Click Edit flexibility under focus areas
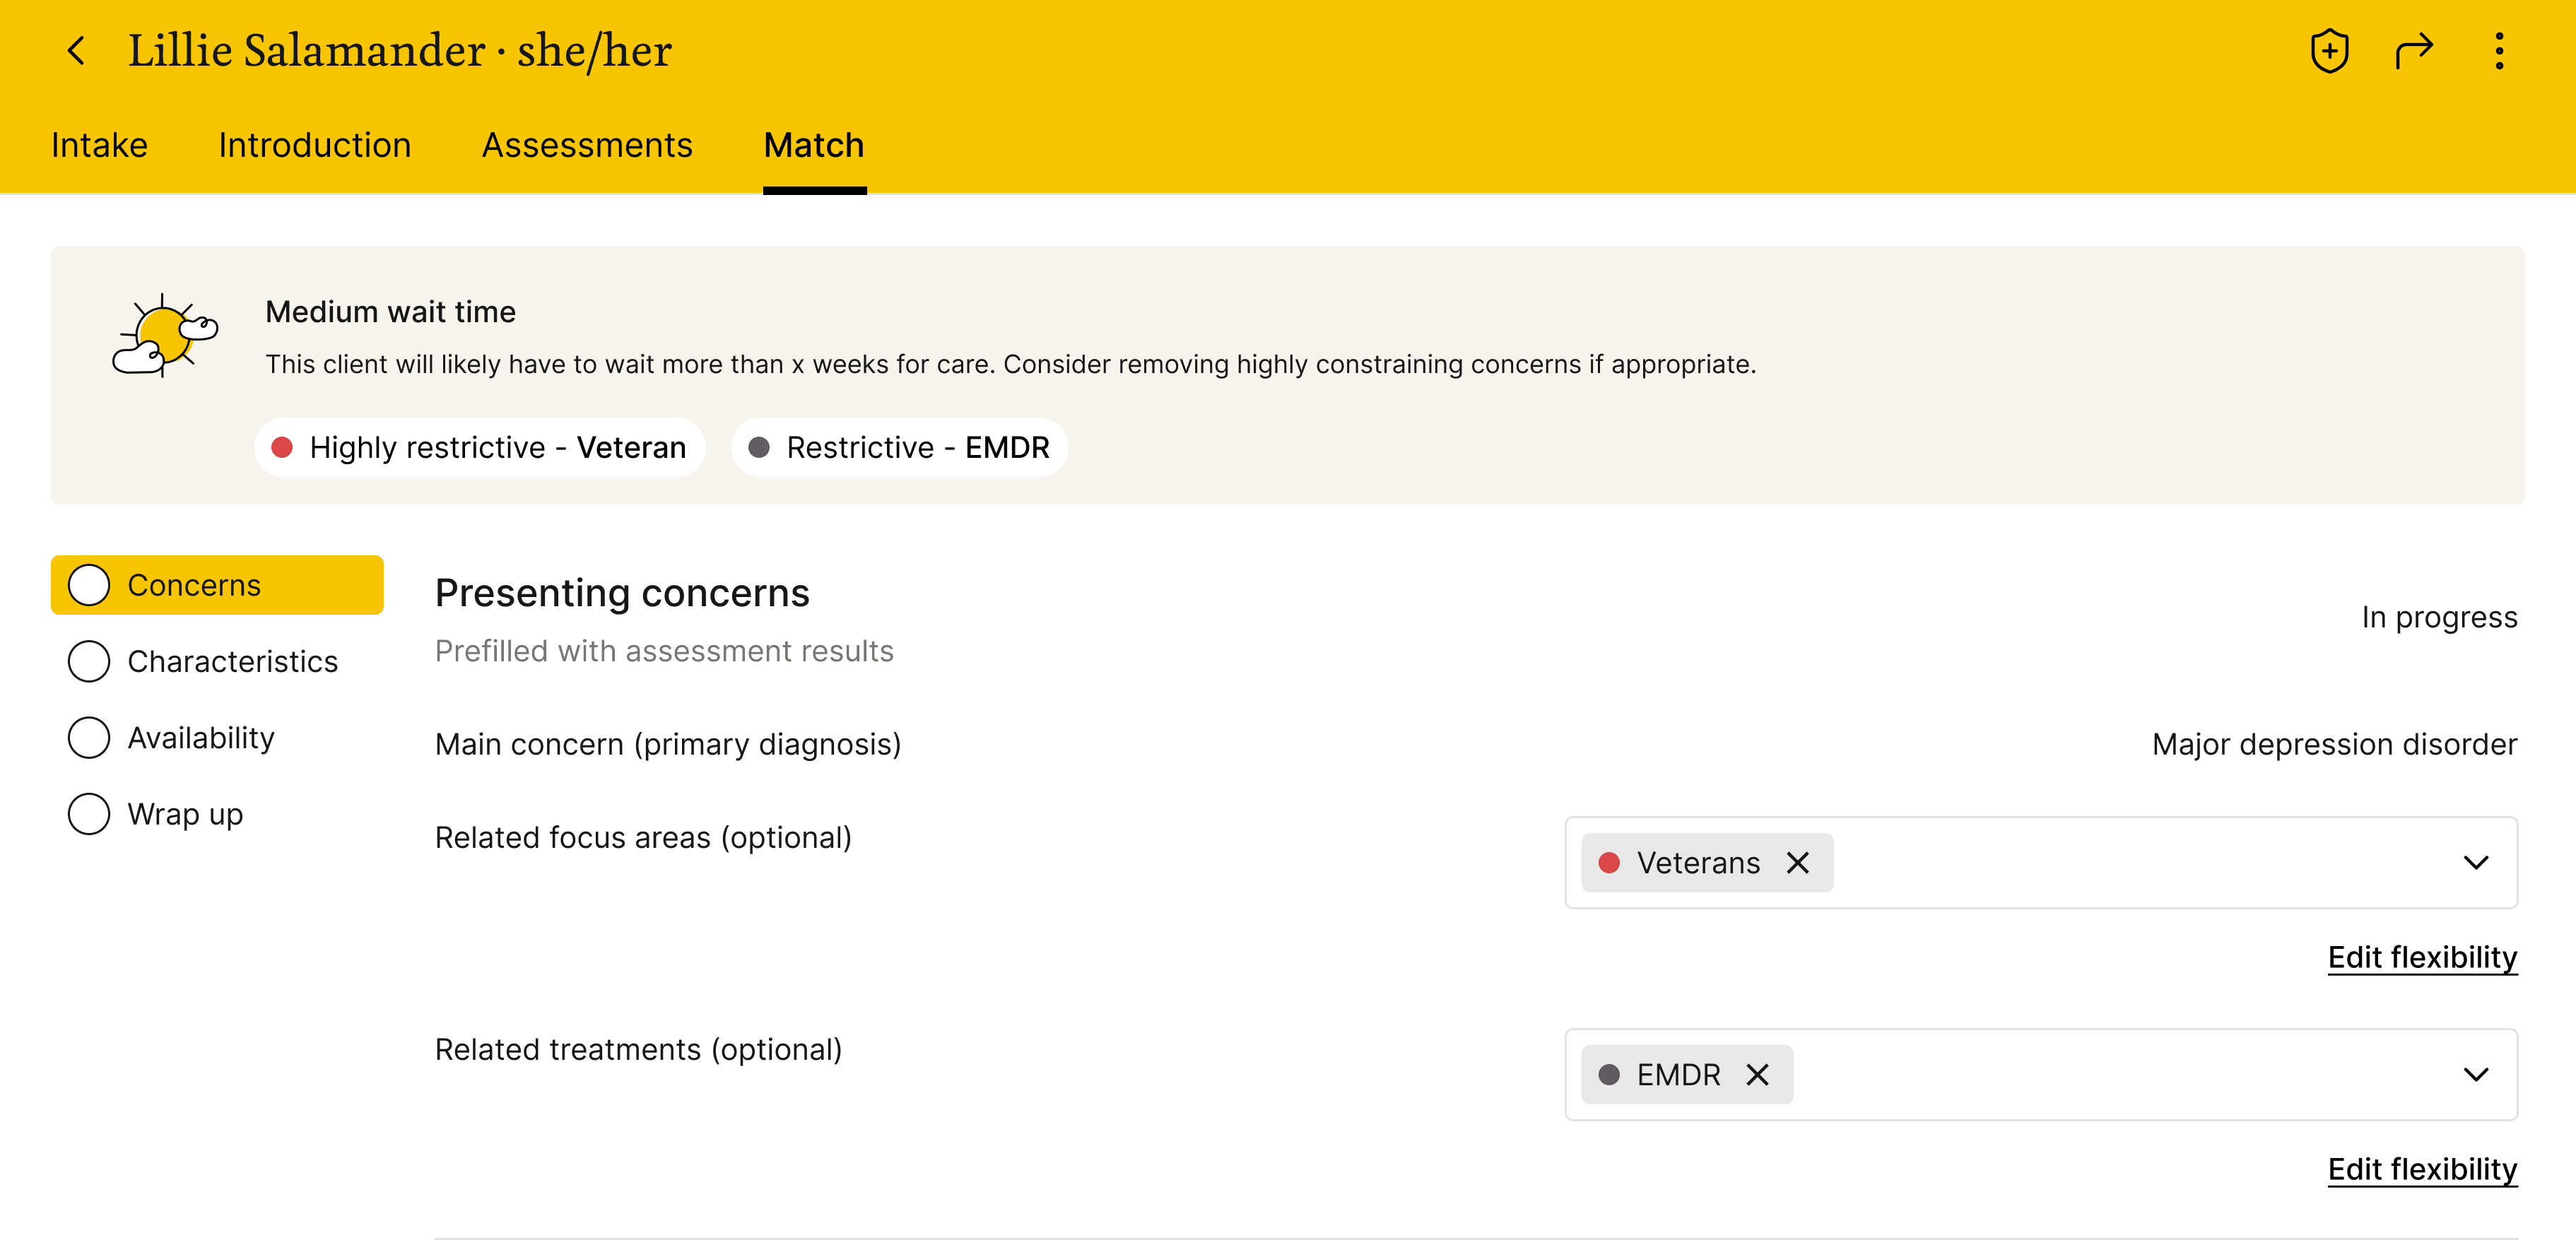Screen dimensions: 2576x1240 pos(2421,957)
